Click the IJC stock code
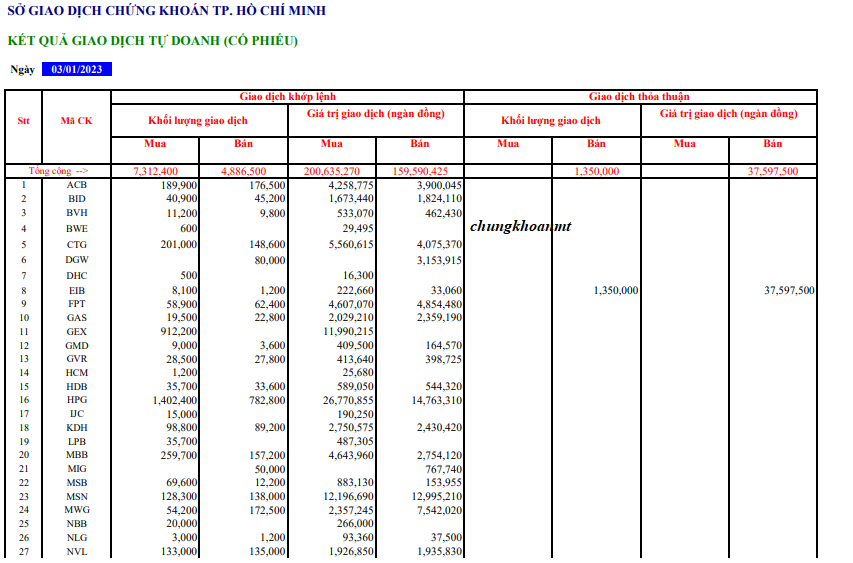 (77, 414)
